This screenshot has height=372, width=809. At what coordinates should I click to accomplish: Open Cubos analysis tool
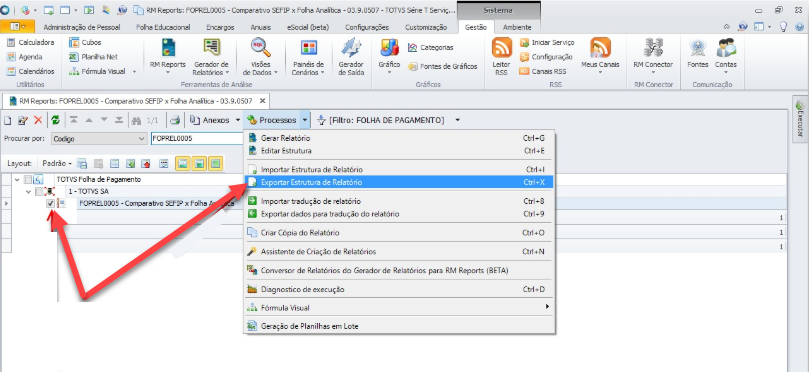point(85,43)
